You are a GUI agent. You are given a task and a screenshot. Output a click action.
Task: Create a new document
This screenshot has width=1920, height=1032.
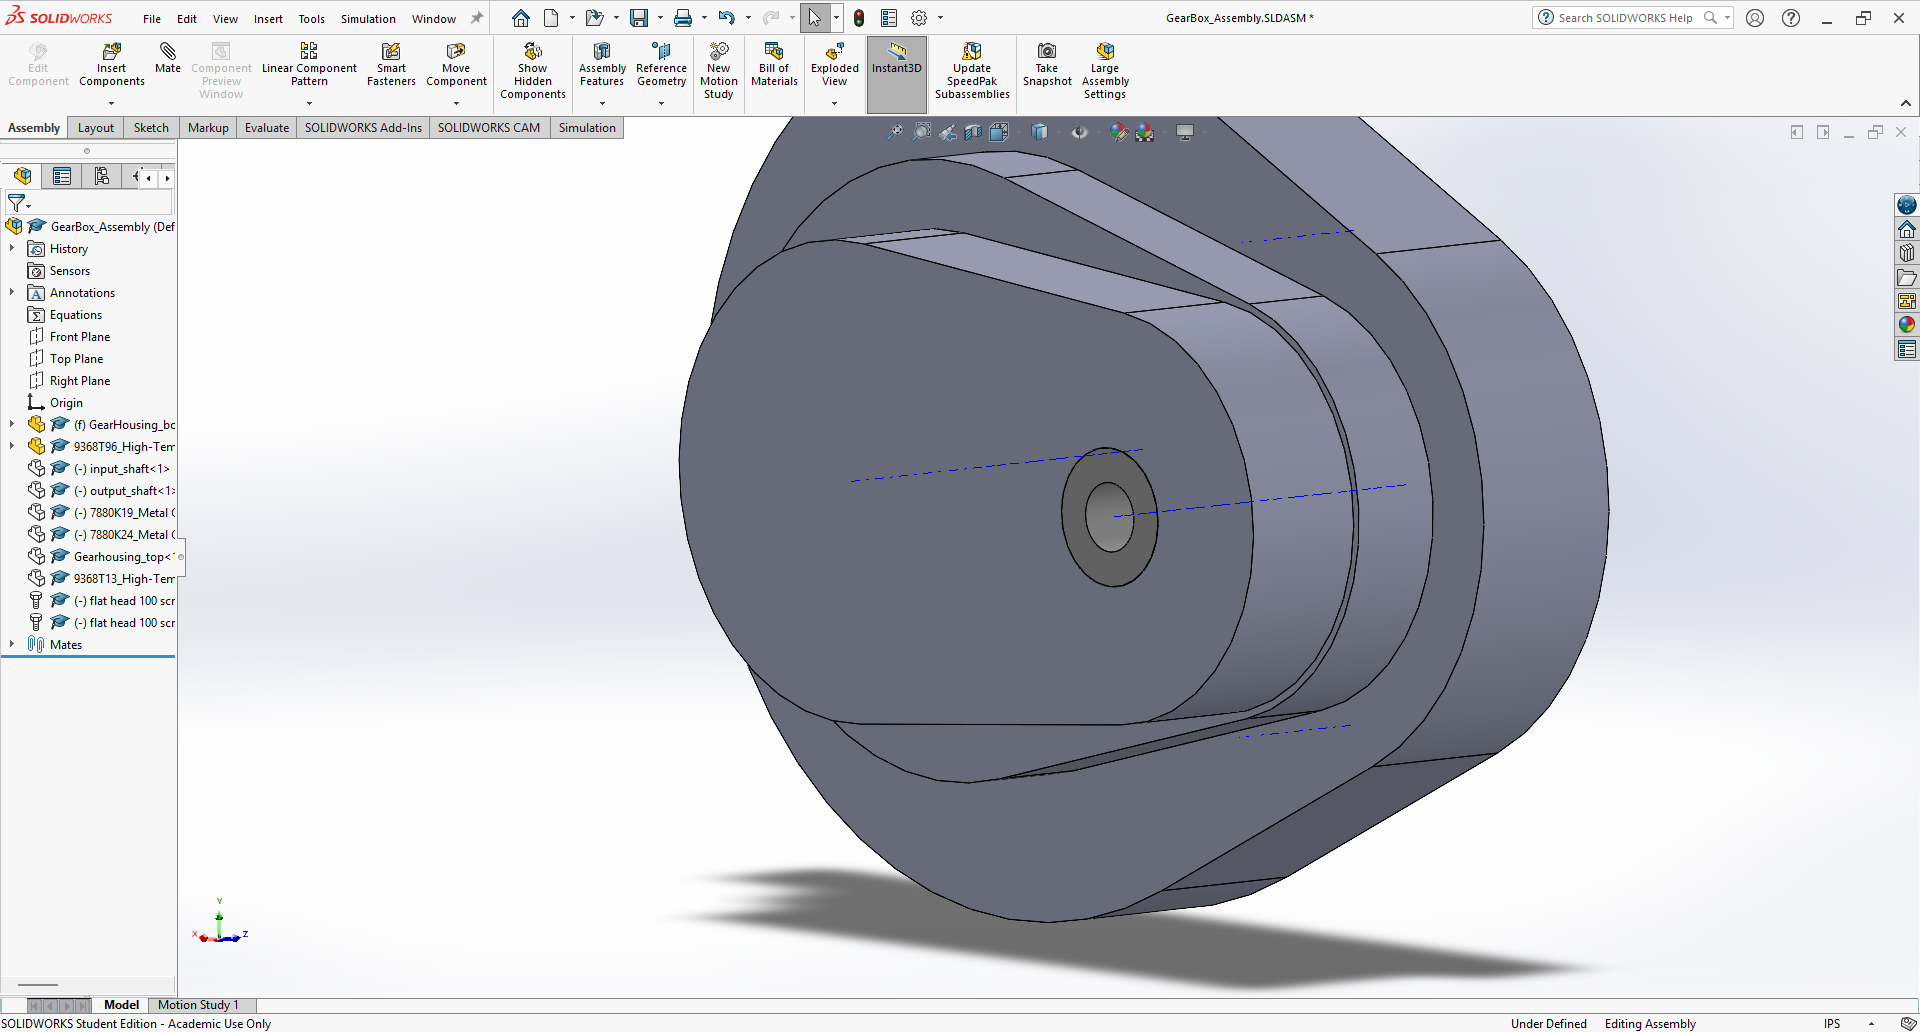(x=551, y=18)
